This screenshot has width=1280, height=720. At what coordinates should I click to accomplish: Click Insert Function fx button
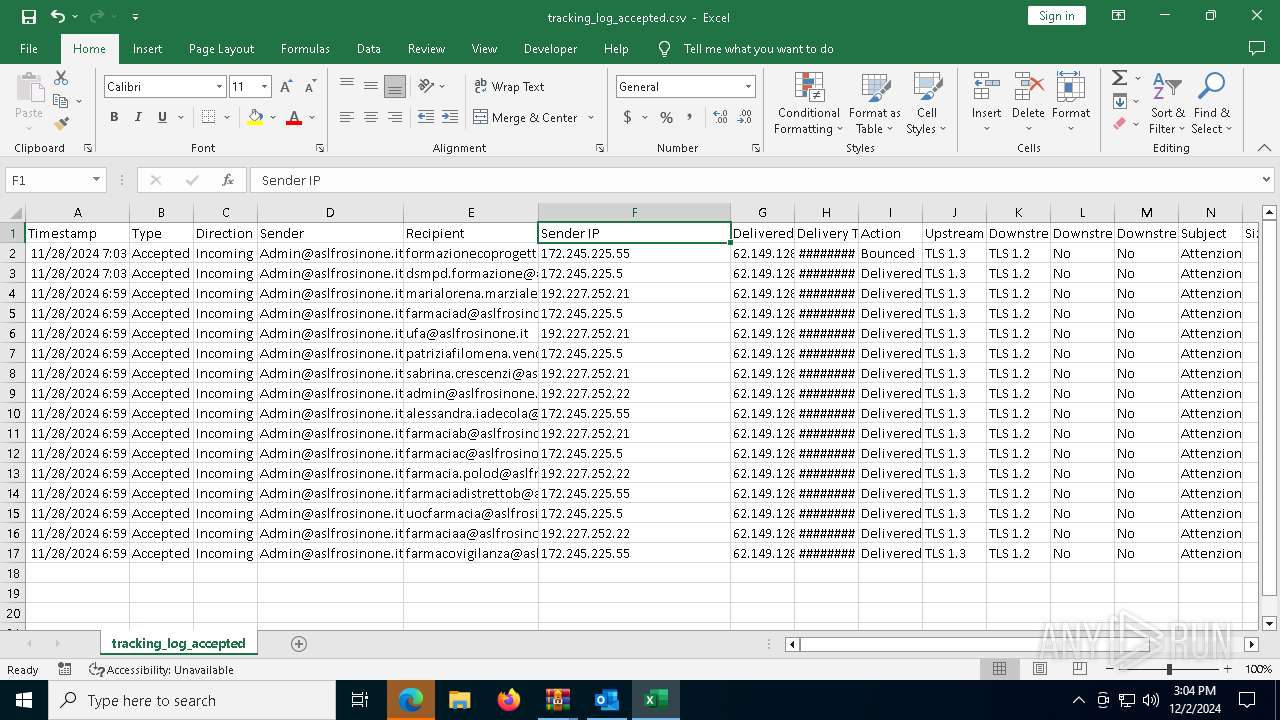pos(228,180)
